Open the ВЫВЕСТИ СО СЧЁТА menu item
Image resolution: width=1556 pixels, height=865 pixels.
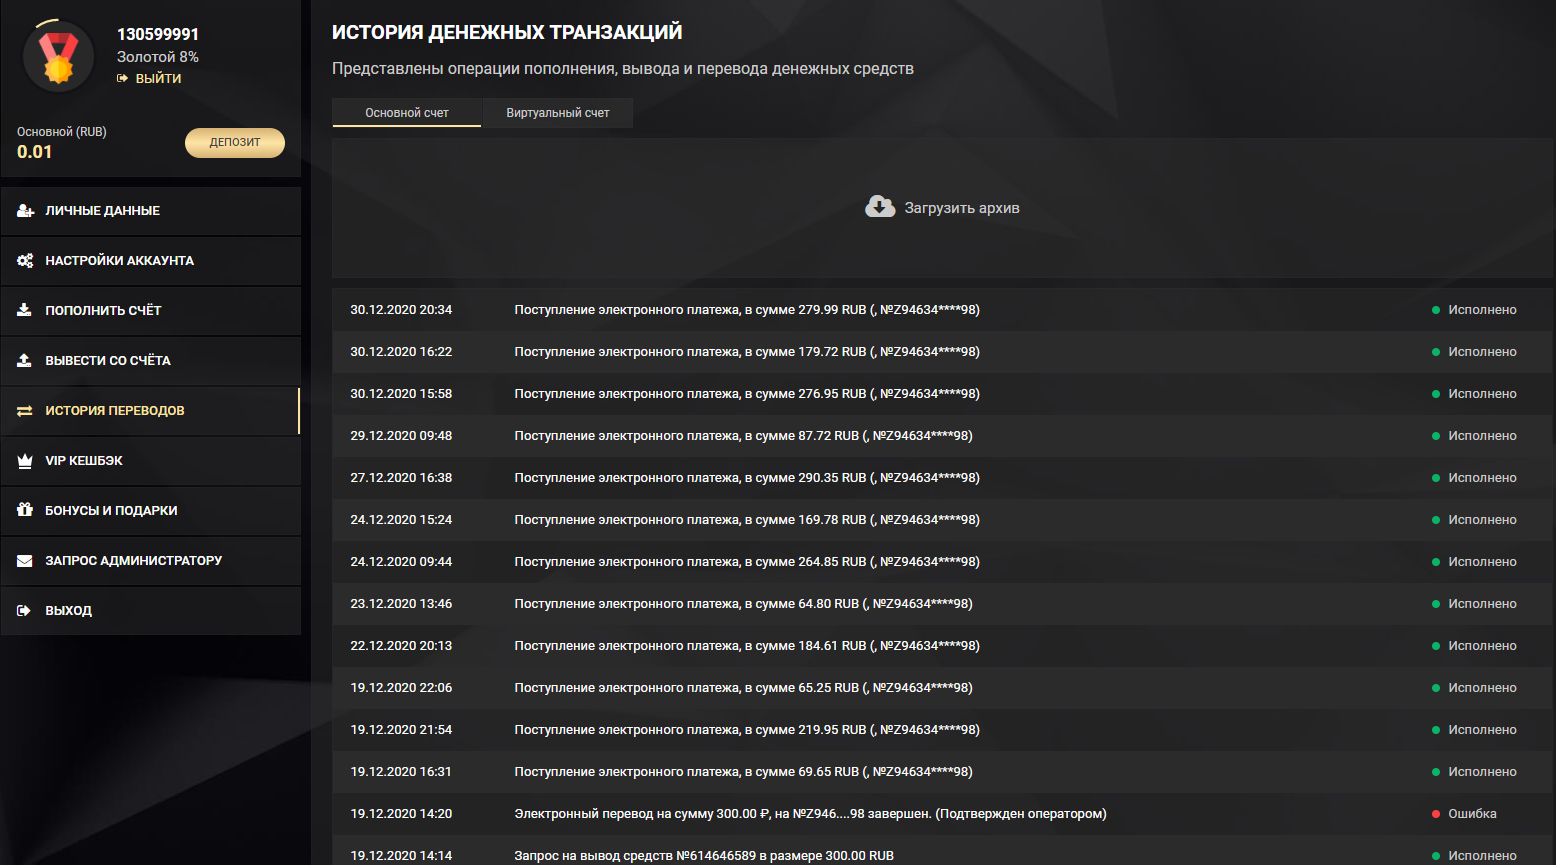click(108, 361)
